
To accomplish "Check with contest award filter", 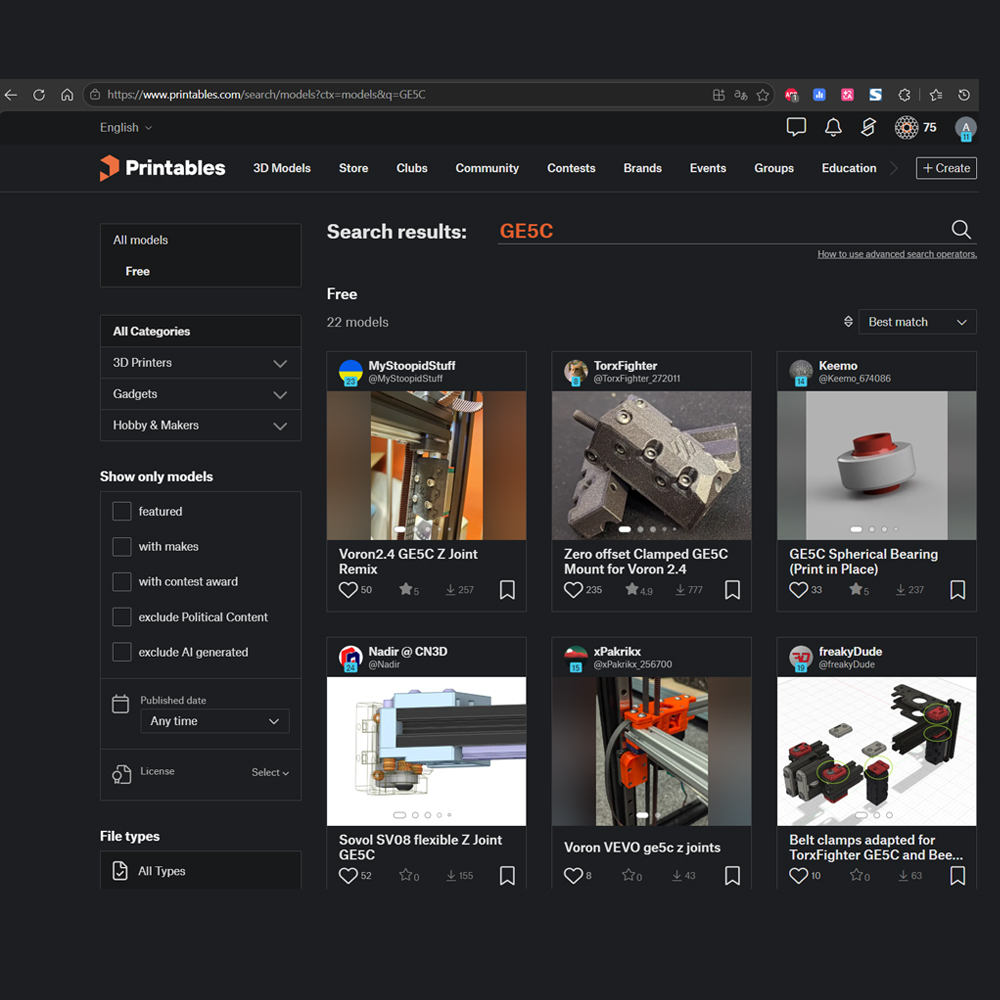I will 122,582.
